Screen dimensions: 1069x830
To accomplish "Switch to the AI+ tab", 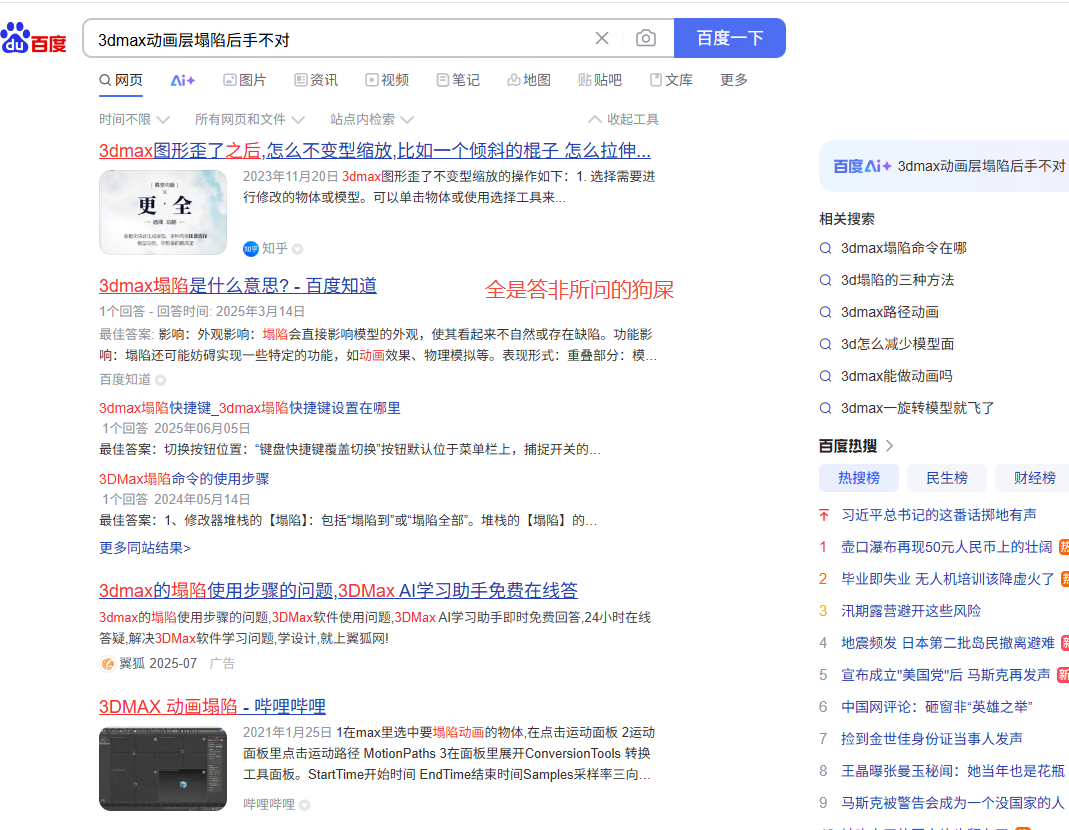I will [183, 80].
